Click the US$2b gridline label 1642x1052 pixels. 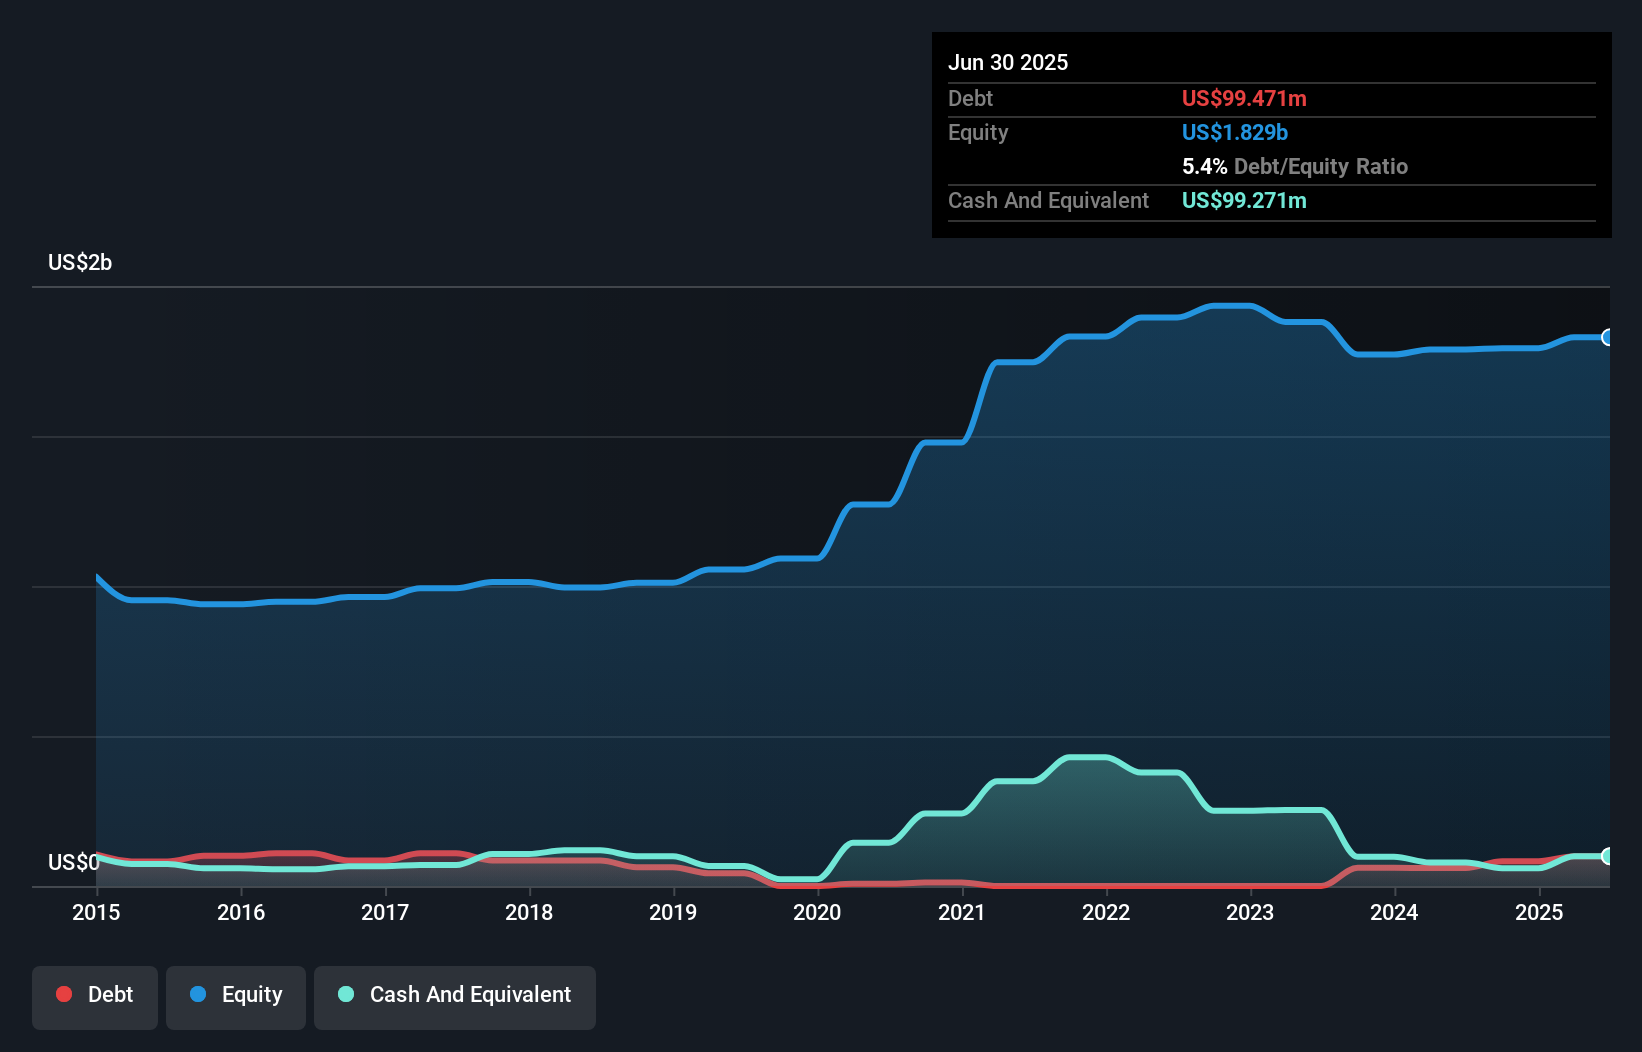[80, 262]
